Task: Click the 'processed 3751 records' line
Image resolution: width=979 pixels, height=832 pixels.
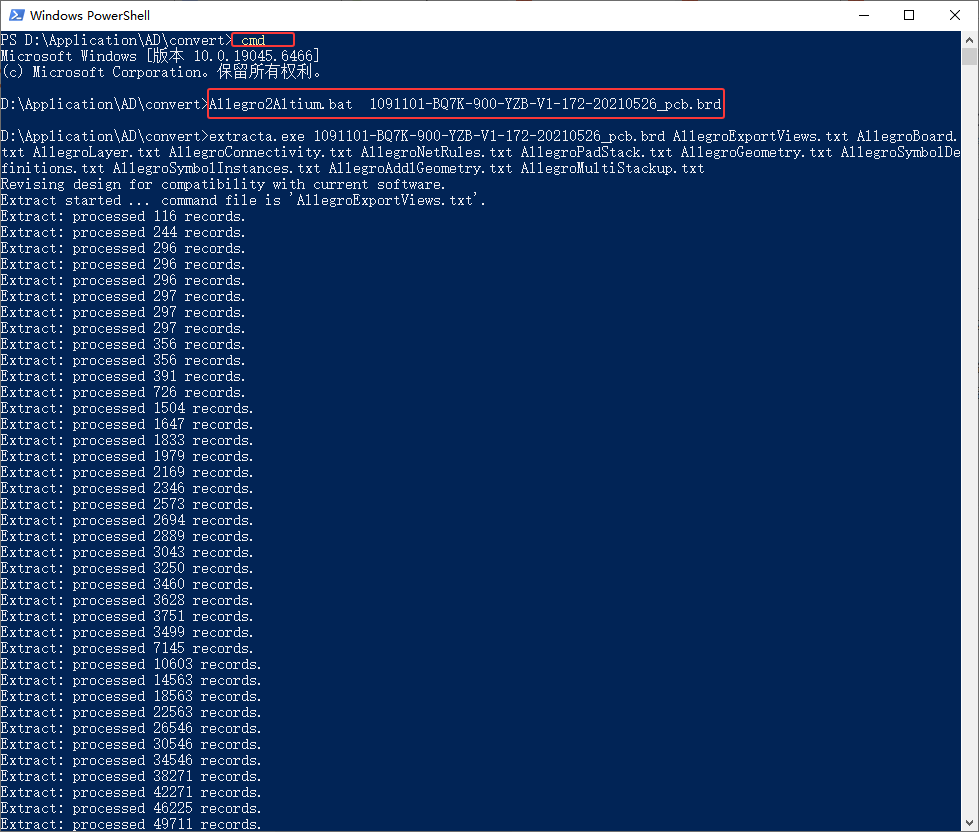Action: (127, 617)
